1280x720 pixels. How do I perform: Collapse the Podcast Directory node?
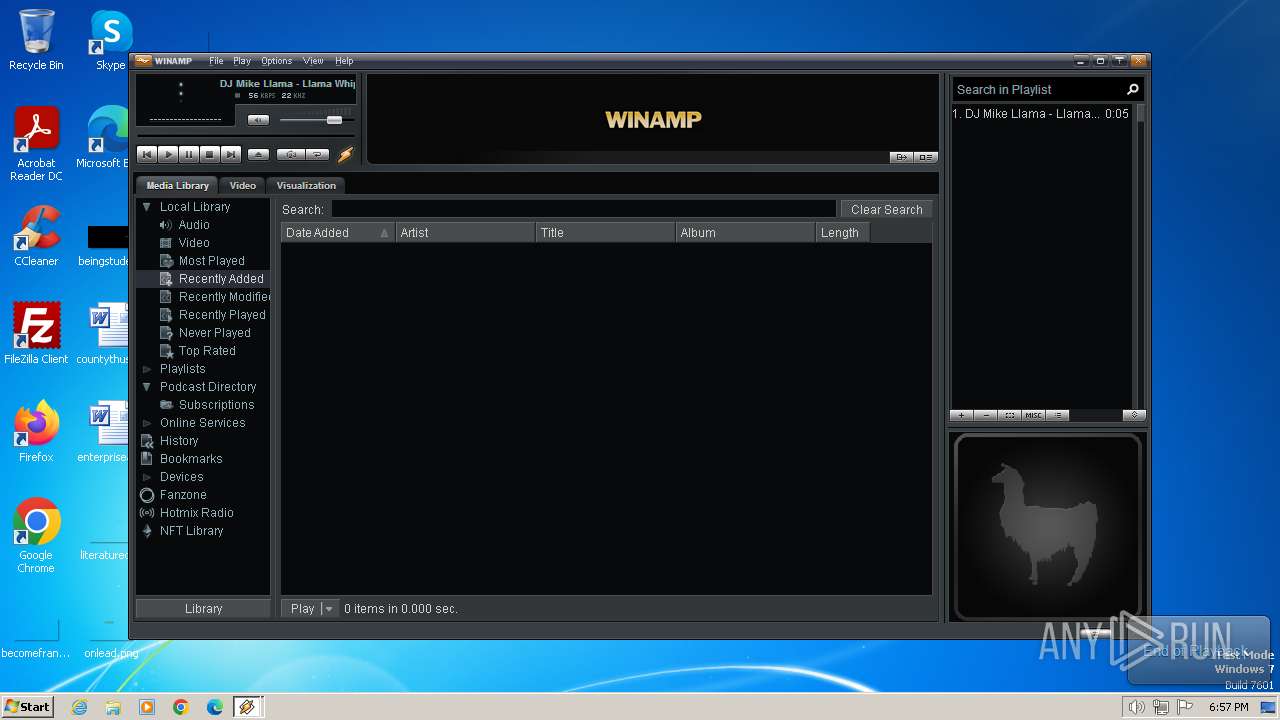click(147, 387)
